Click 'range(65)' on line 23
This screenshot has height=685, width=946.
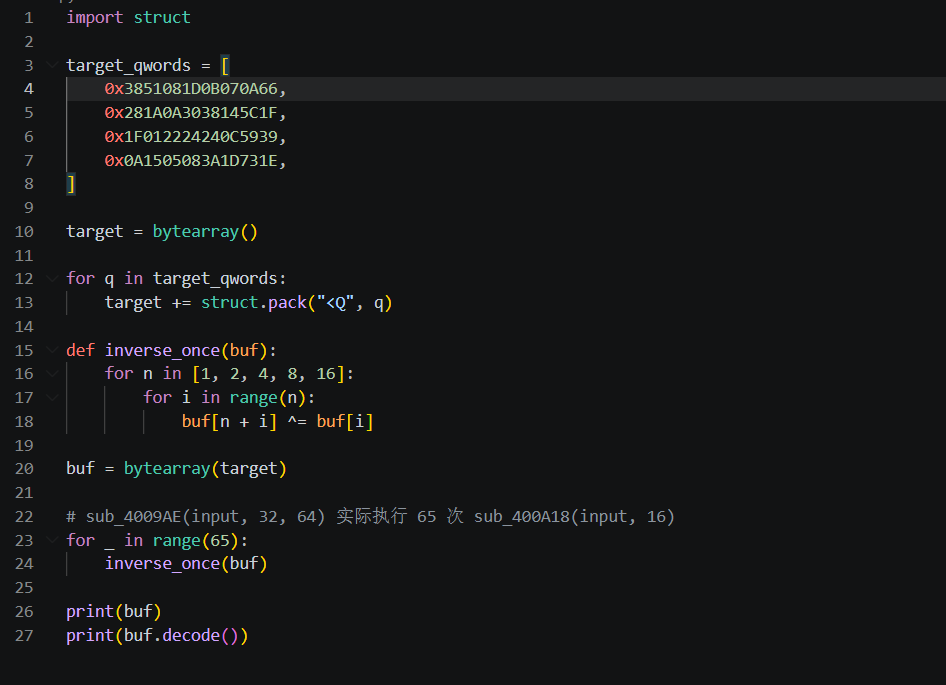click(195, 540)
